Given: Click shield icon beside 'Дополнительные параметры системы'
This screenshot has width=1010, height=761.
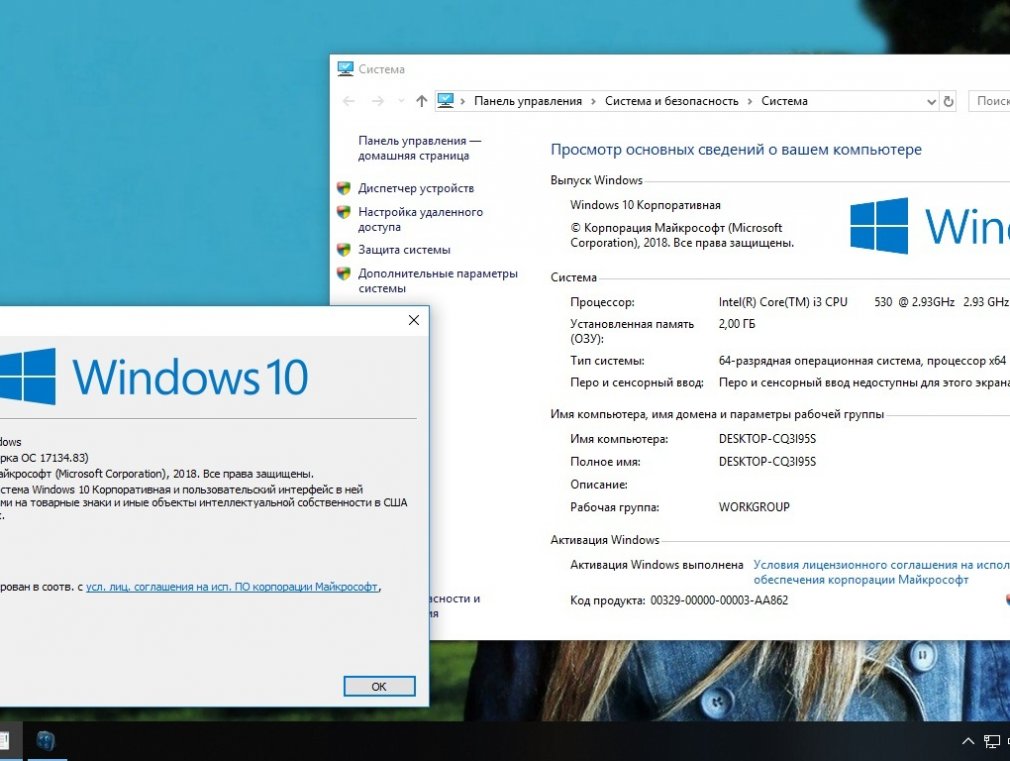Looking at the screenshot, I should pos(344,274).
